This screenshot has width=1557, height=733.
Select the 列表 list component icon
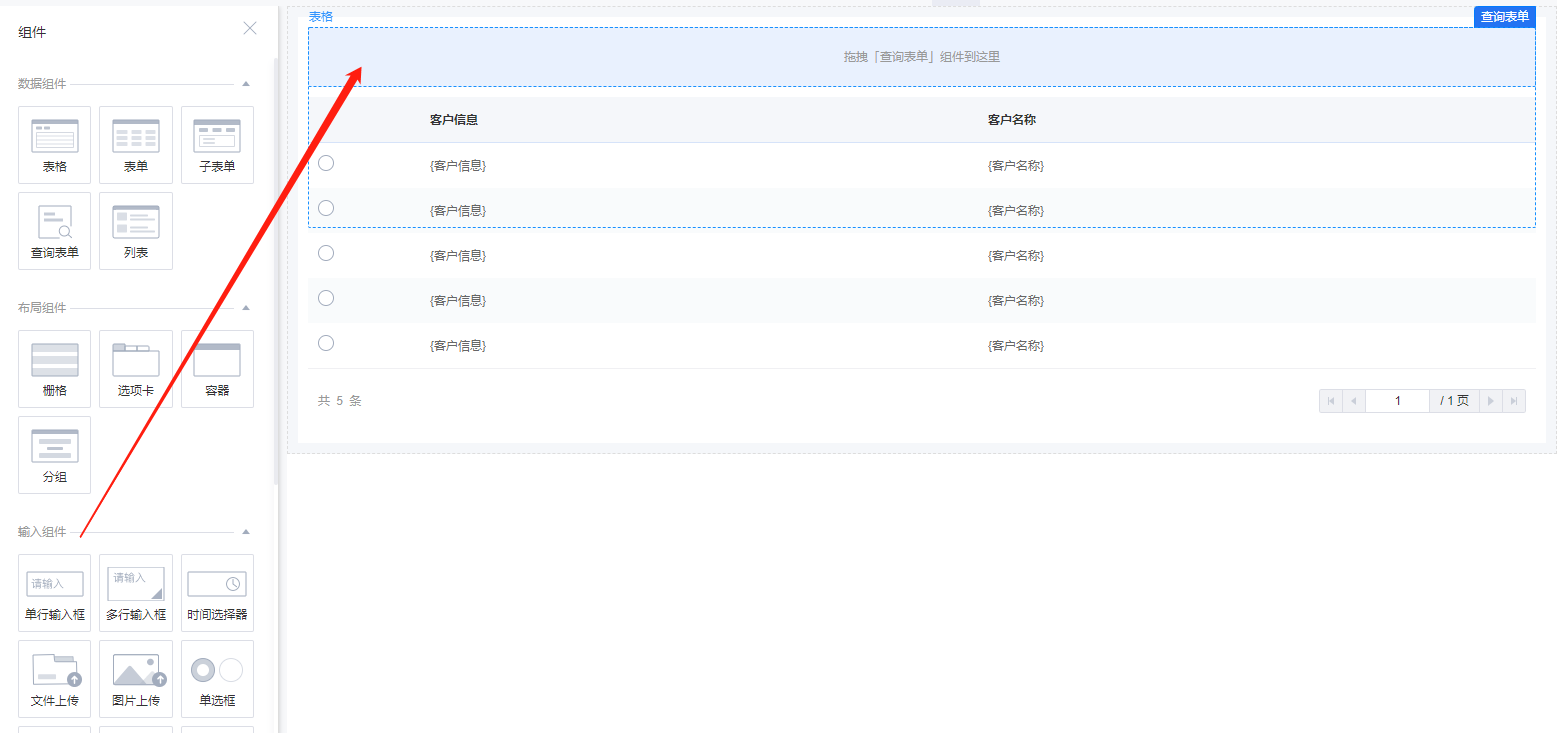[x=136, y=231]
